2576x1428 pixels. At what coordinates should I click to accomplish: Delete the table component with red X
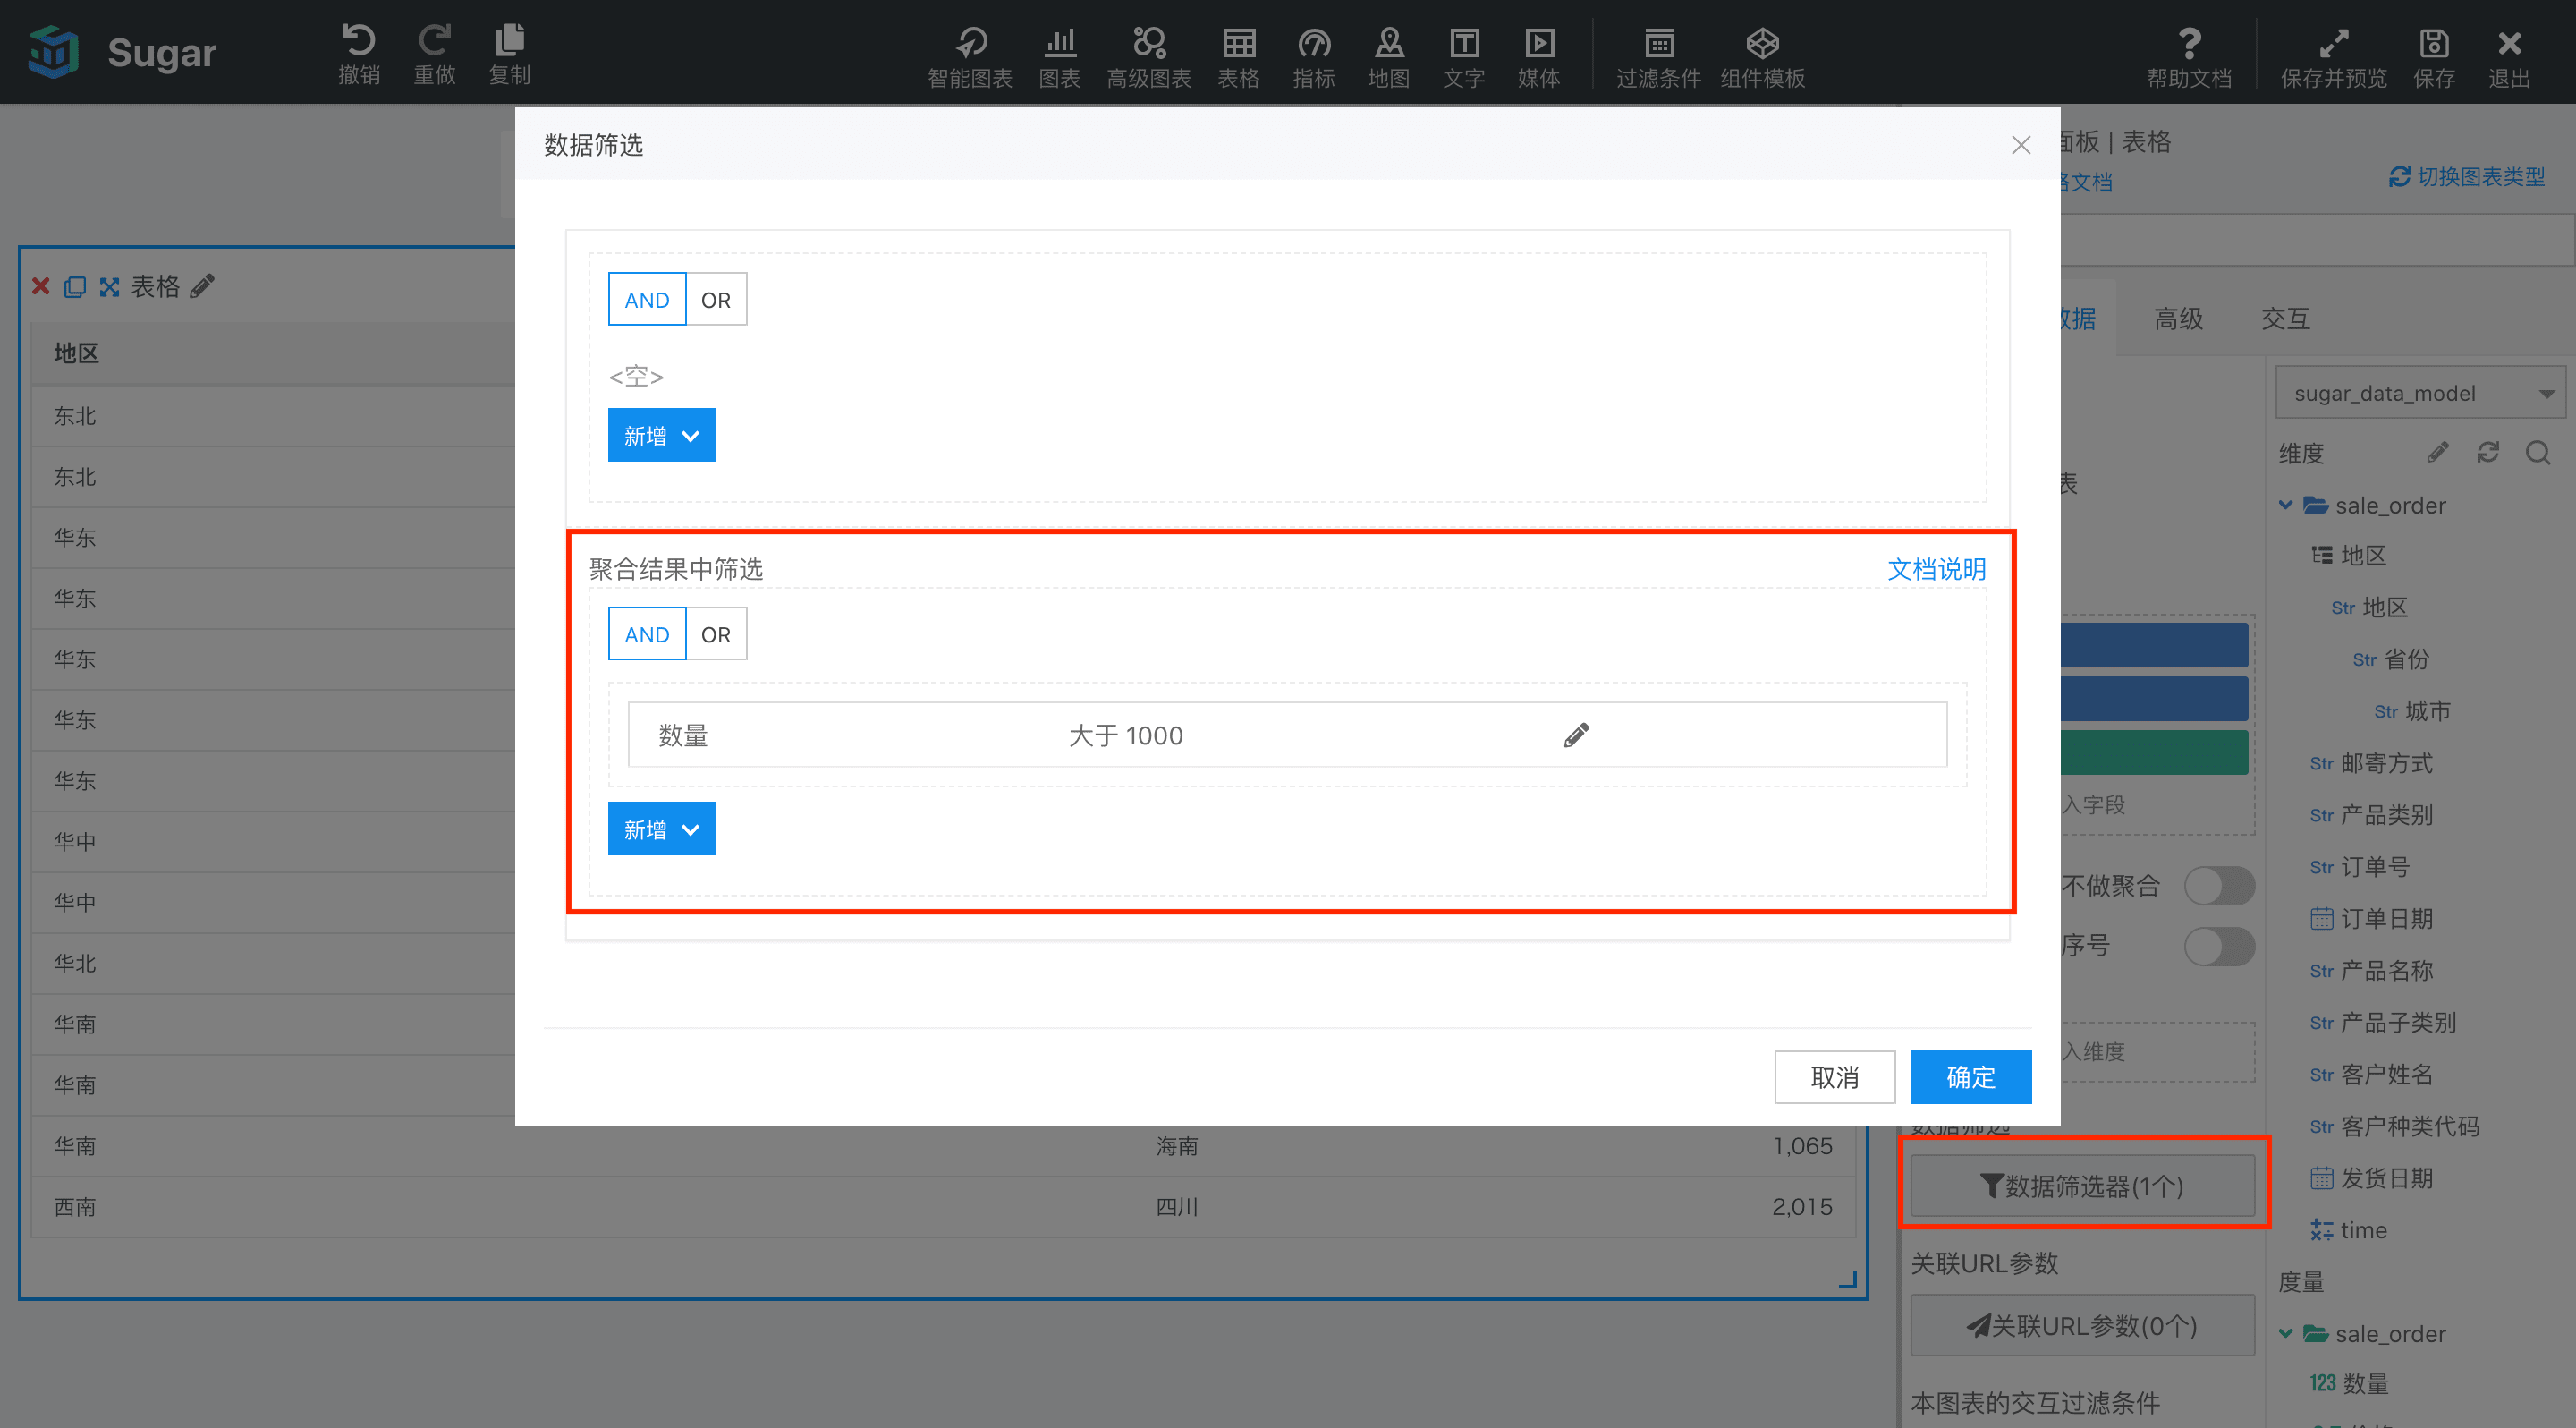[x=40, y=287]
